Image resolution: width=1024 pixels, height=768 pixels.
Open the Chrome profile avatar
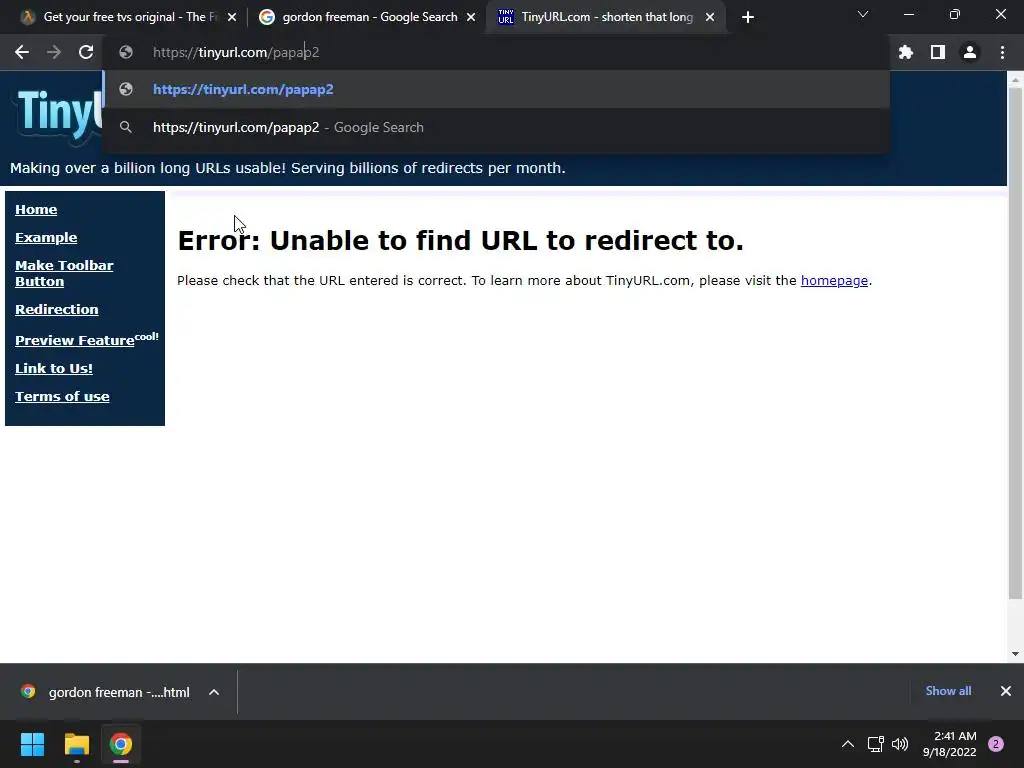(970, 52)
